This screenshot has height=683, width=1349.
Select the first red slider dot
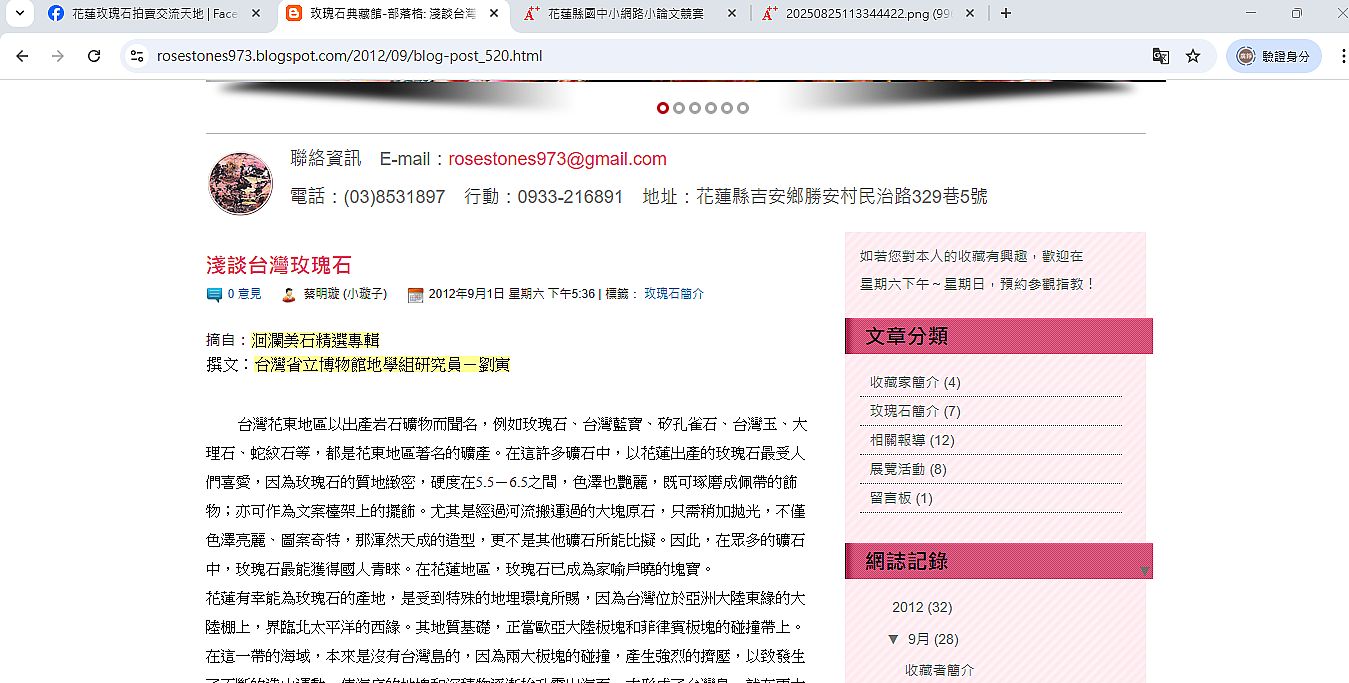pyautogui.click(x=663, y=108)
